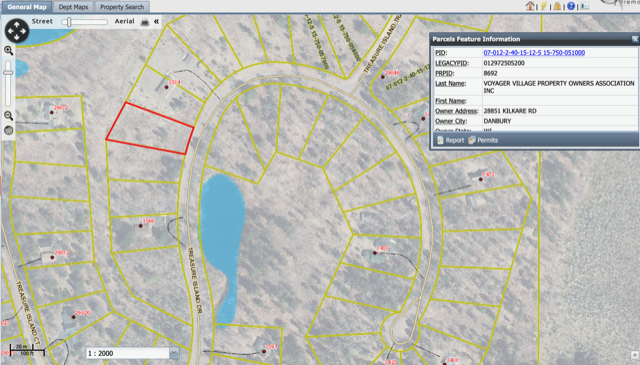Click the yellow lightning bolt icon
Screen dimensions: 640x365
544,6
